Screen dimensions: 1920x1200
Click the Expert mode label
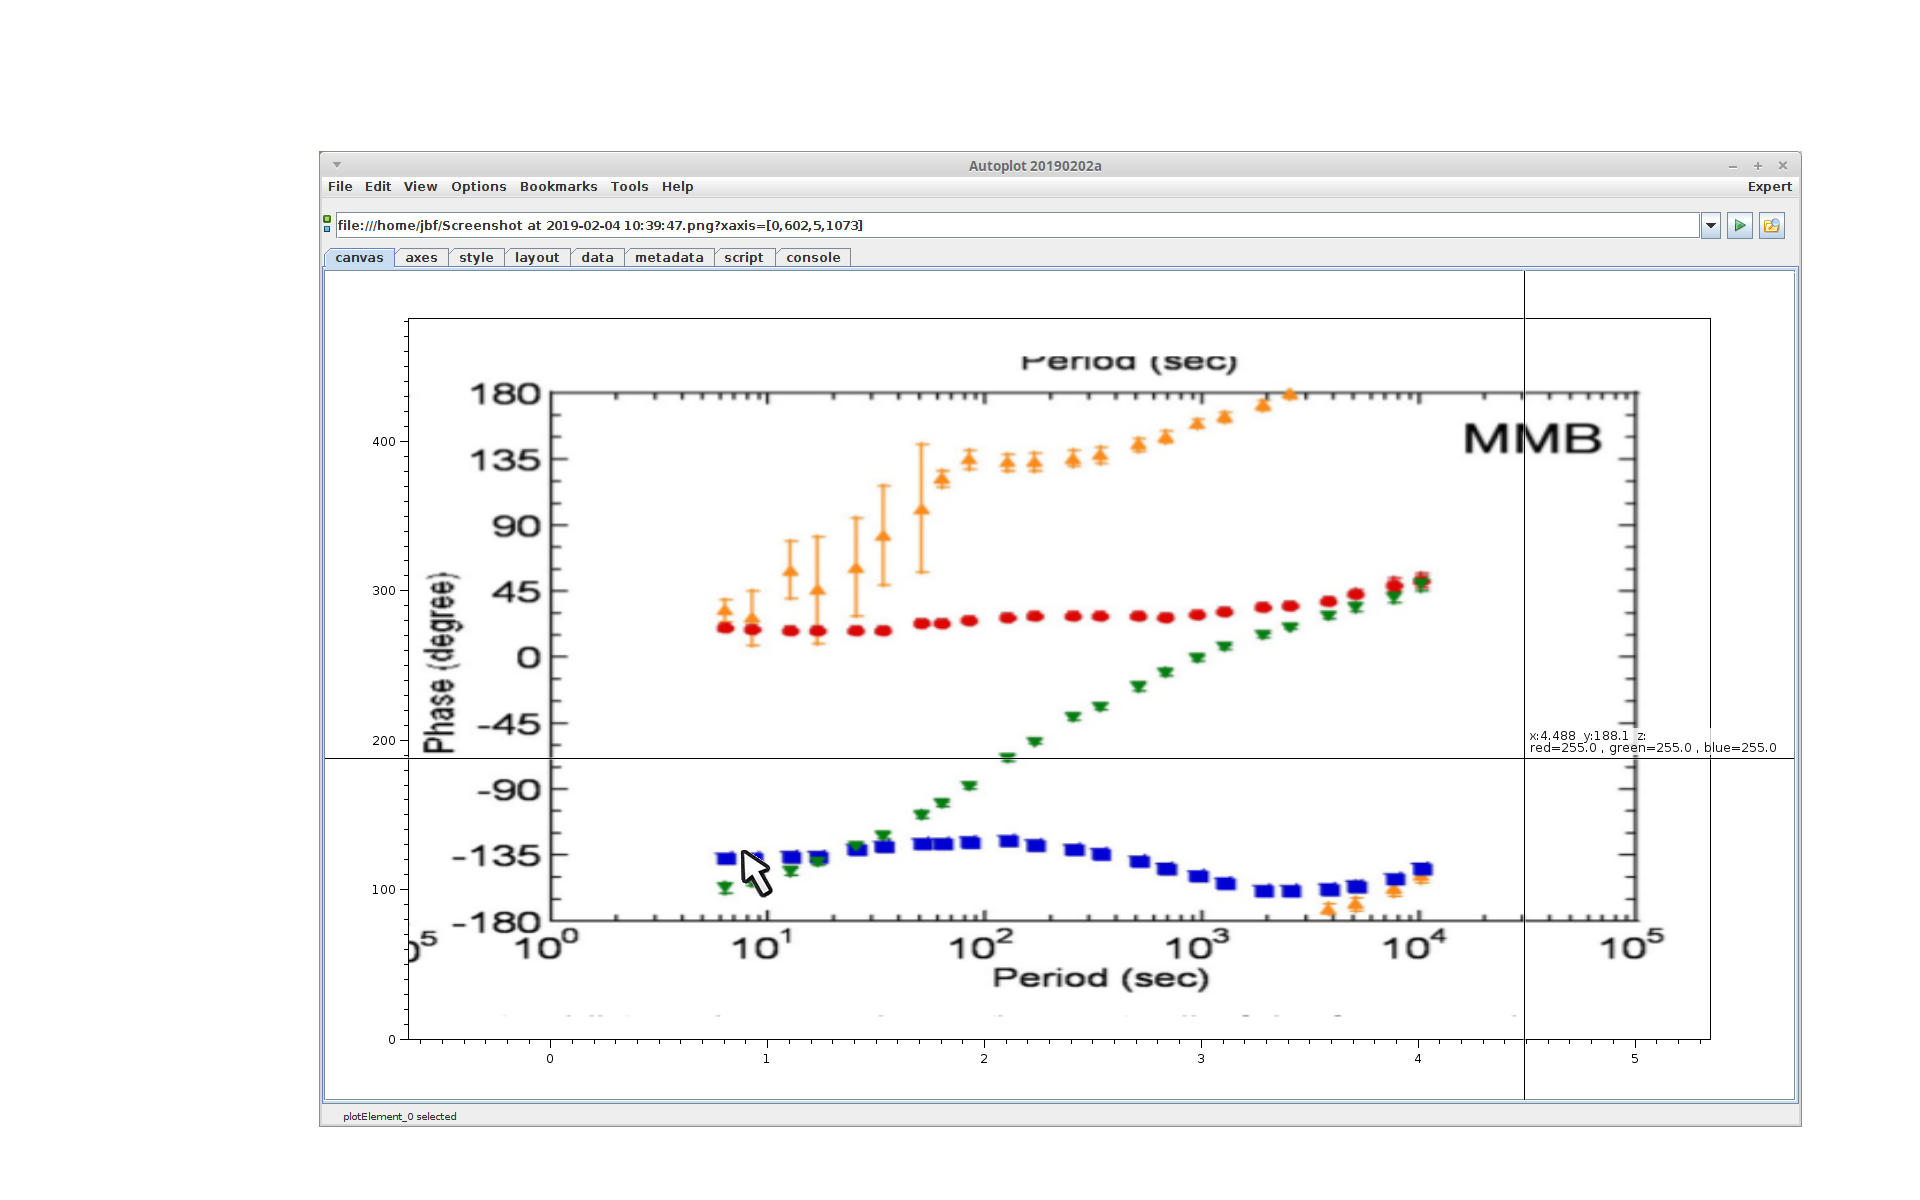click(x=1769, y=187)
